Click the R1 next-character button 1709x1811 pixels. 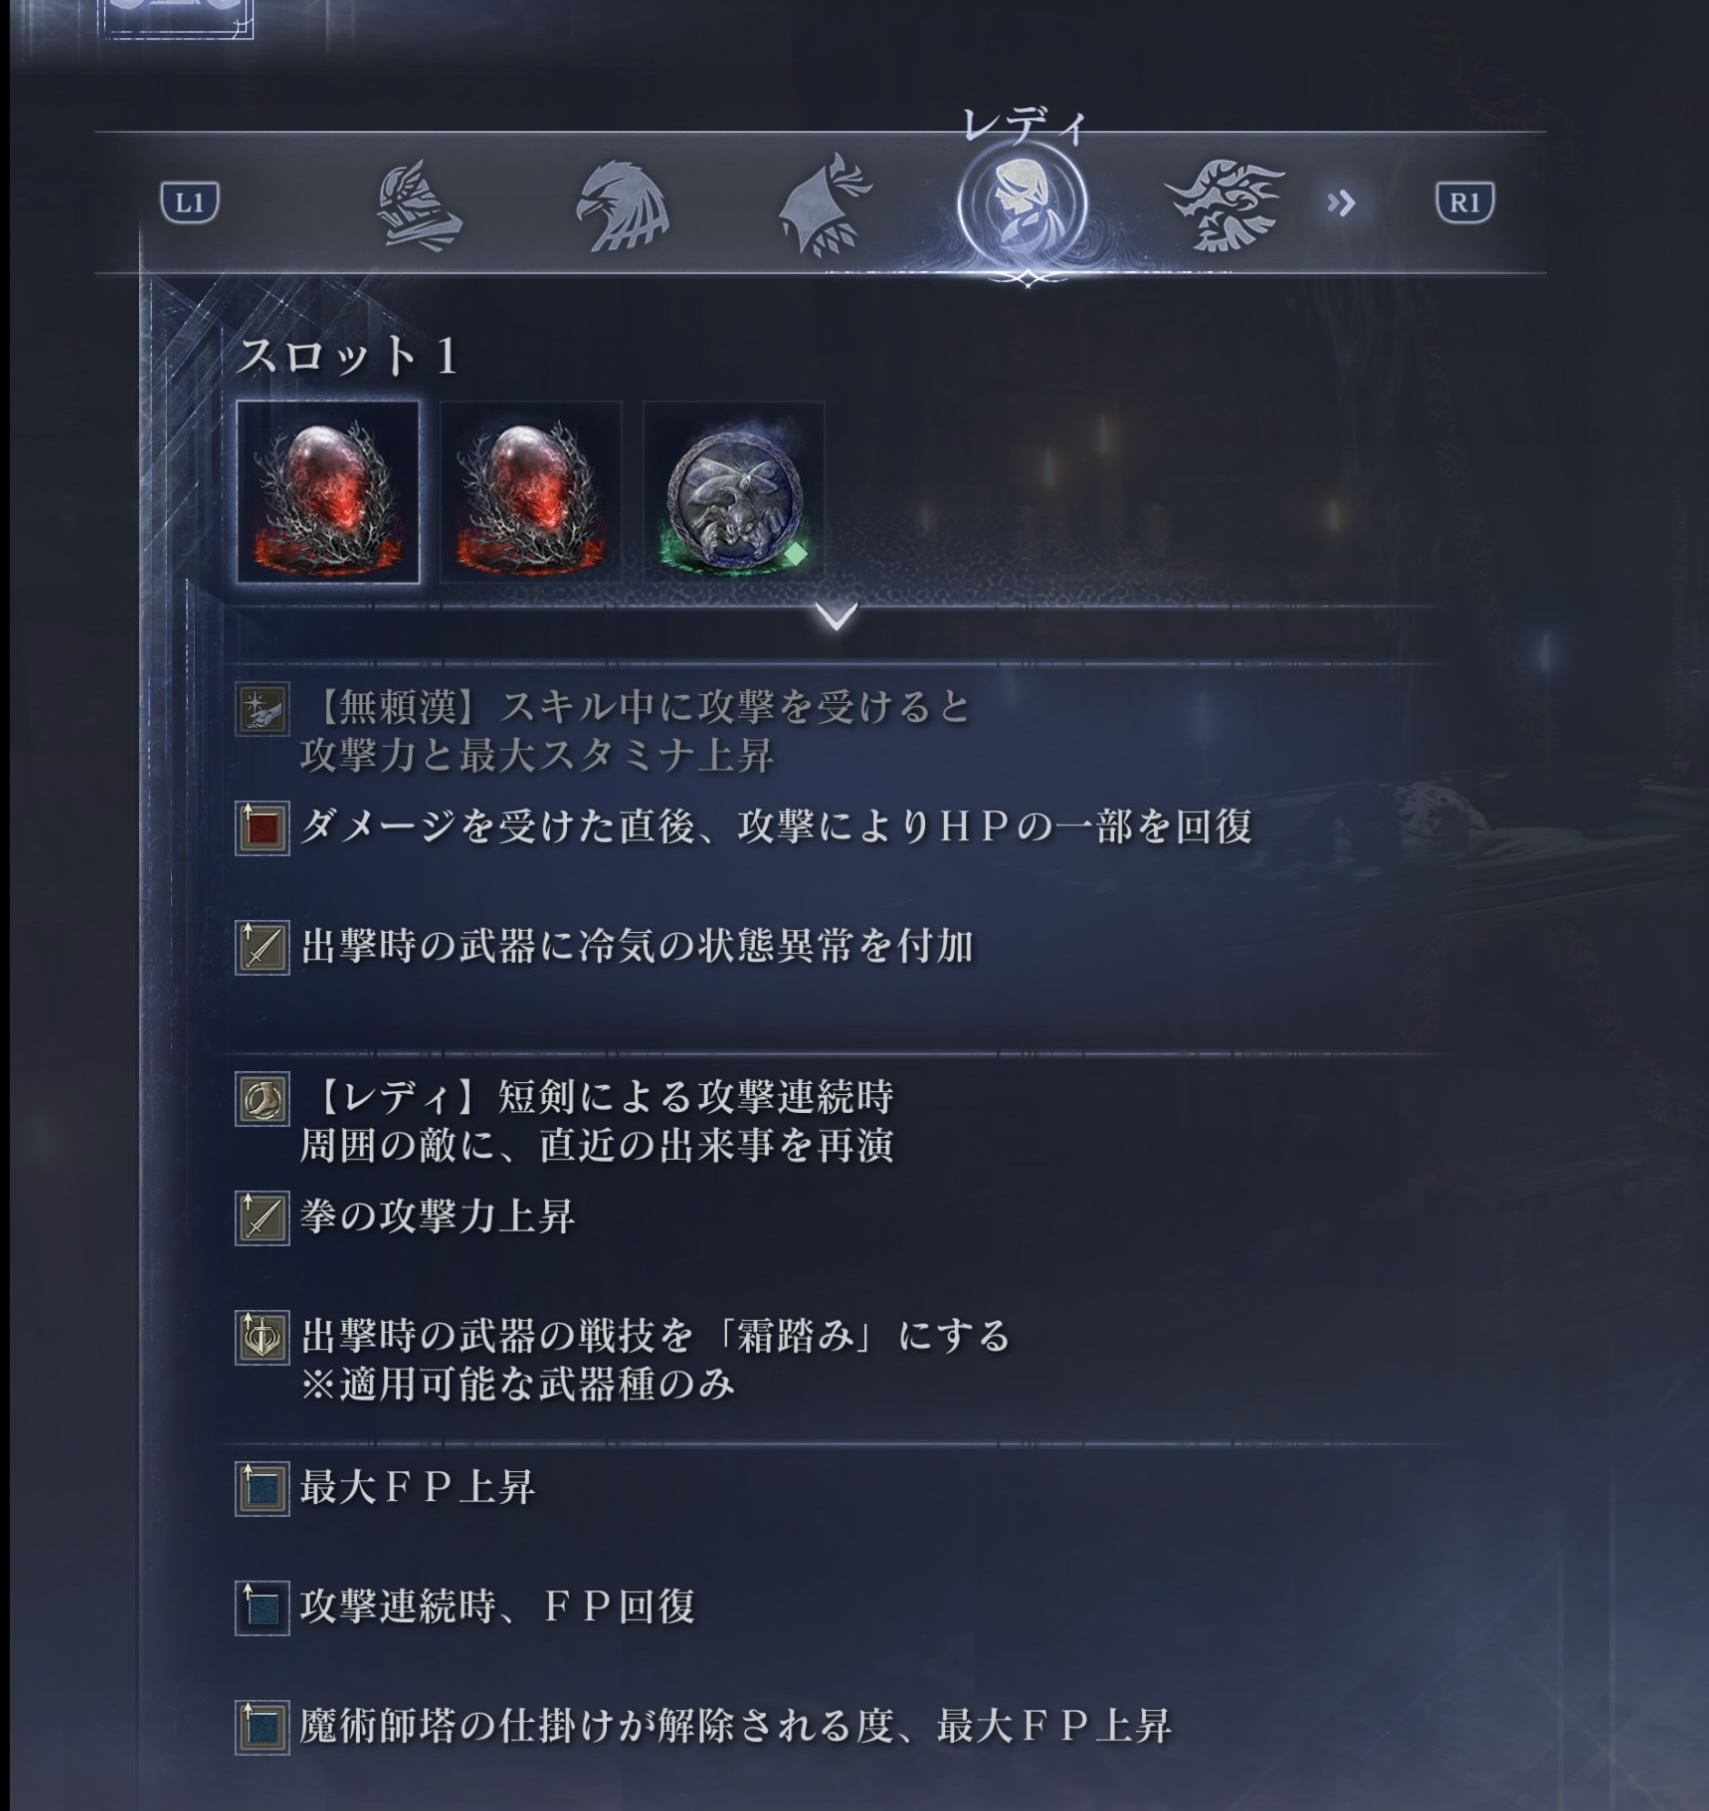(x=1465, y=203)
